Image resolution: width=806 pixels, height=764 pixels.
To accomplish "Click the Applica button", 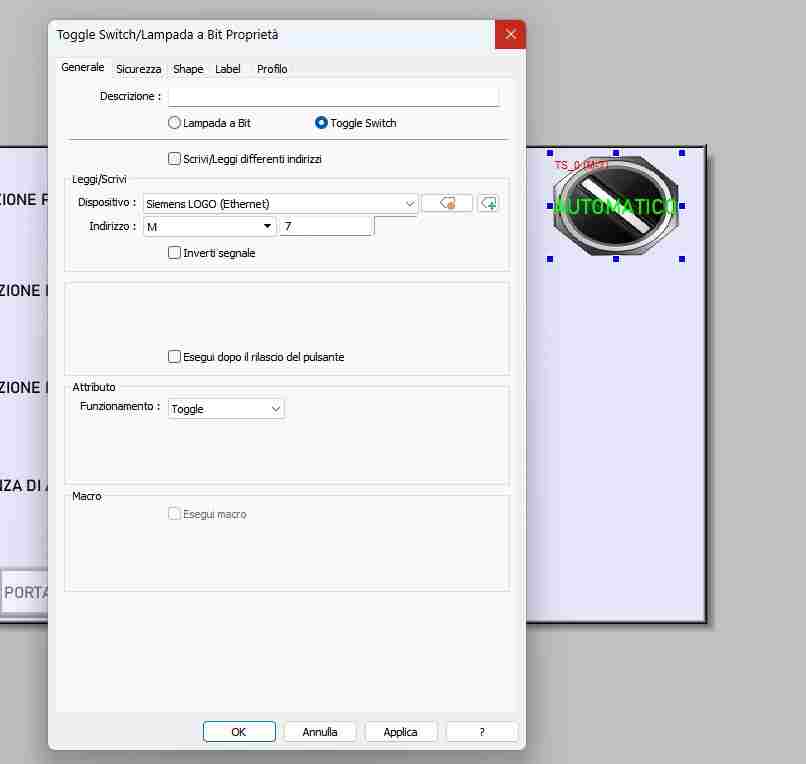I will [400, 732].
